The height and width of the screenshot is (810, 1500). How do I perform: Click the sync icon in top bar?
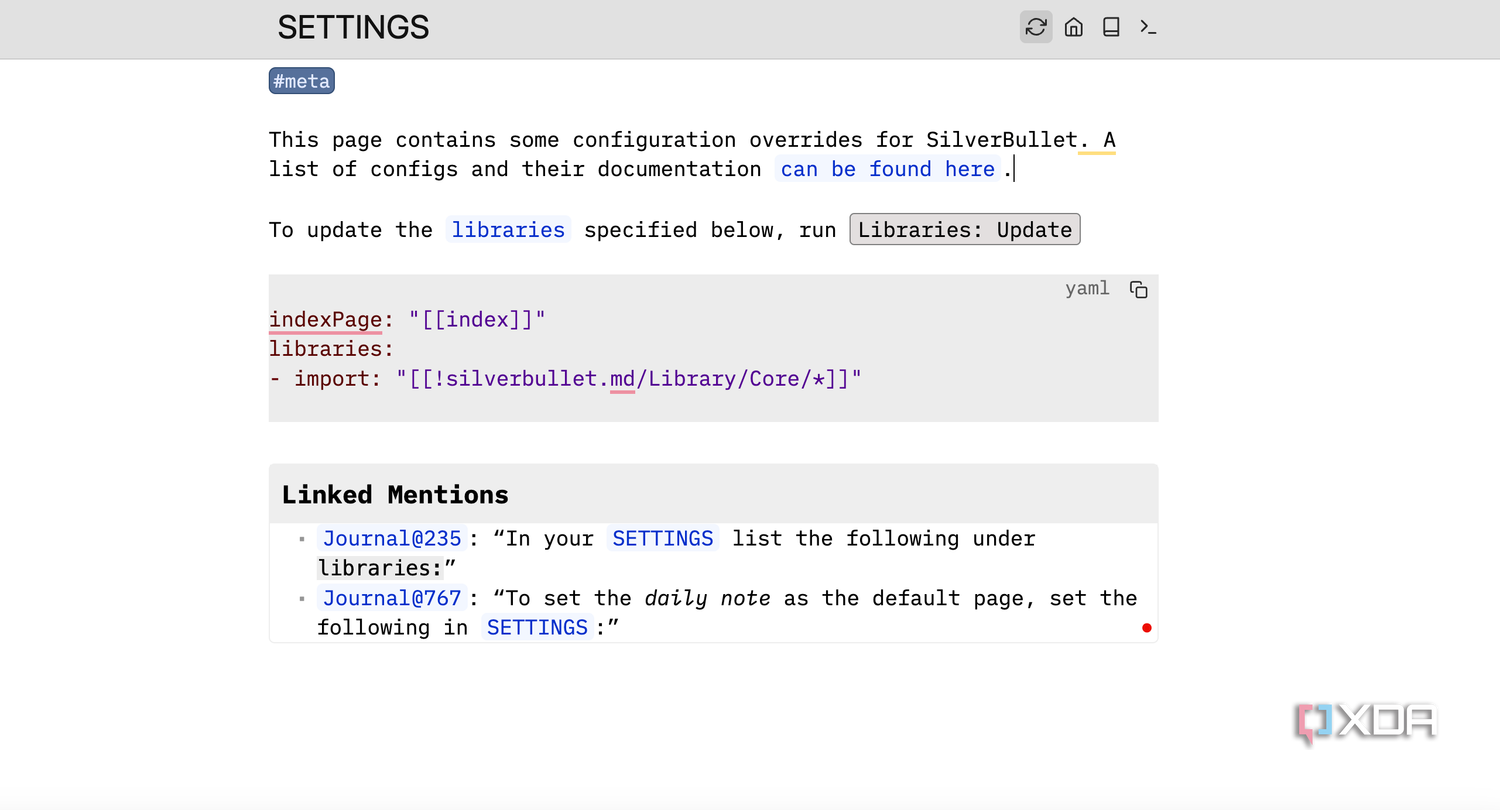pos(1036,27)
